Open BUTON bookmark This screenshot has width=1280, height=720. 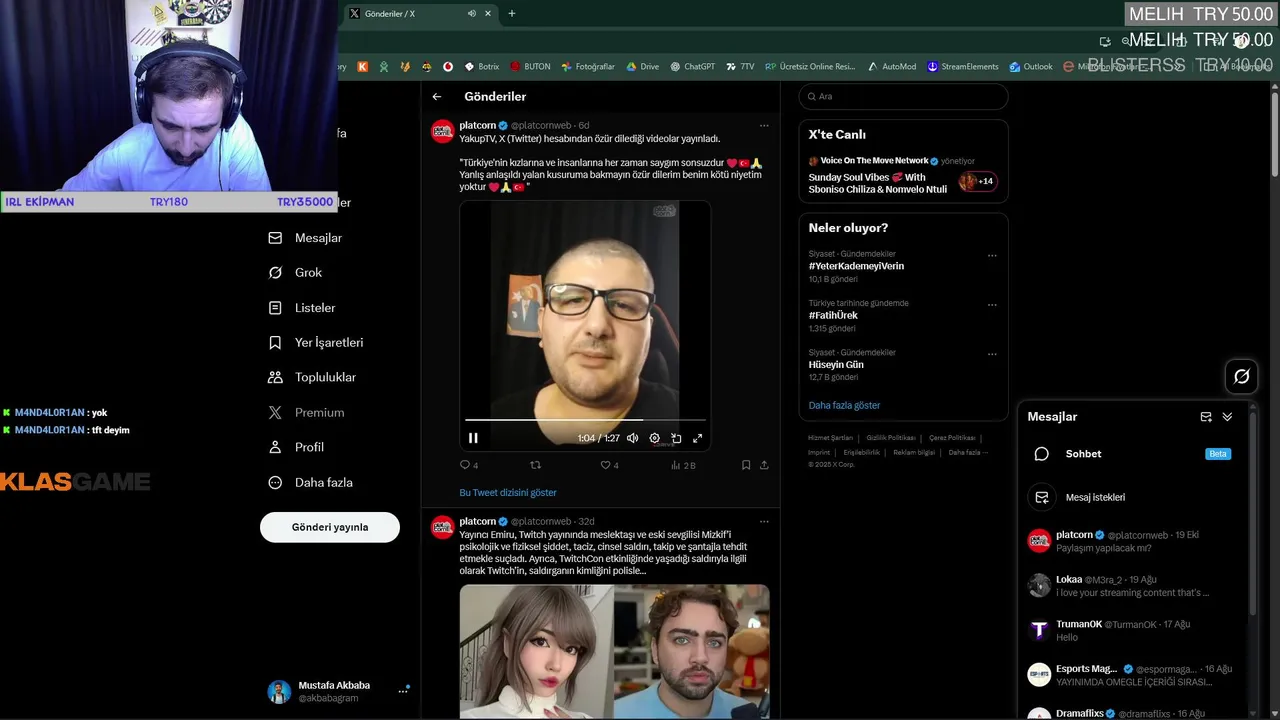530,66
